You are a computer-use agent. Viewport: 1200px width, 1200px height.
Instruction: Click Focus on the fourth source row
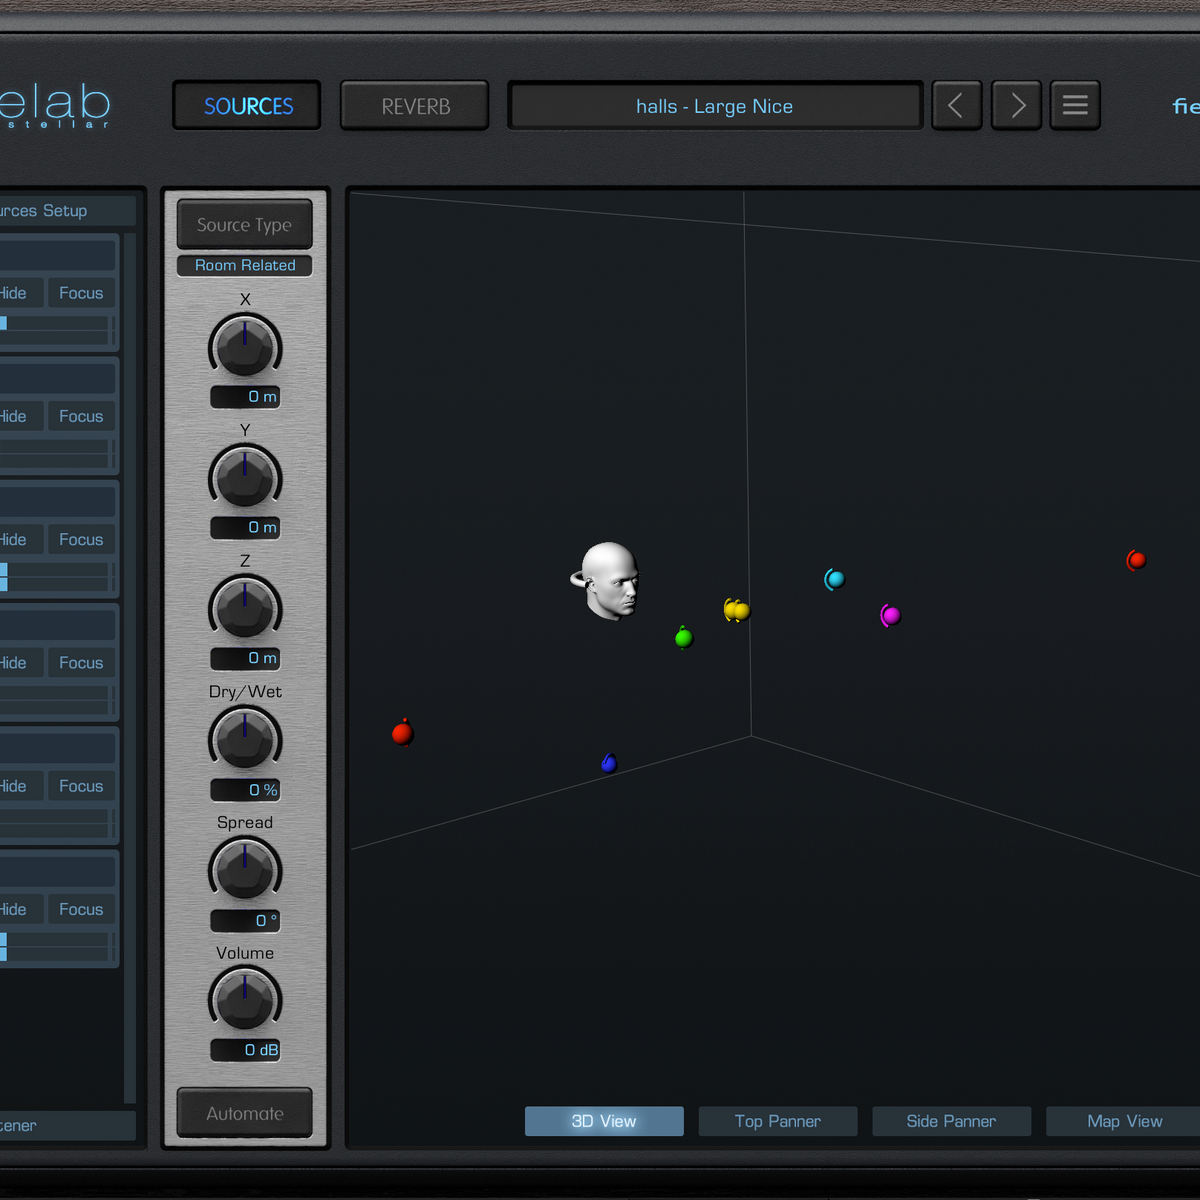pyautogui.click(x=81, y=663)
